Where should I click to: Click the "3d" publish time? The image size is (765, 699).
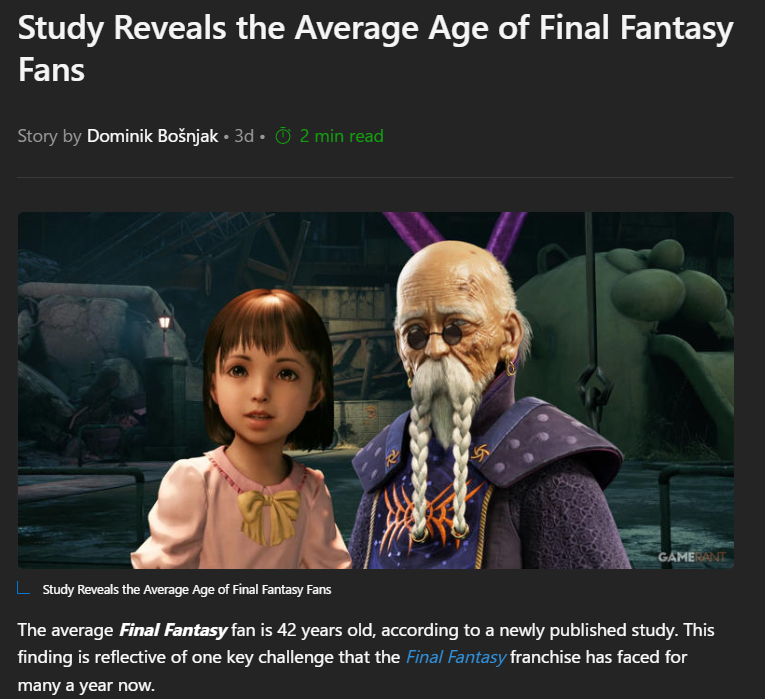[244, 136]
